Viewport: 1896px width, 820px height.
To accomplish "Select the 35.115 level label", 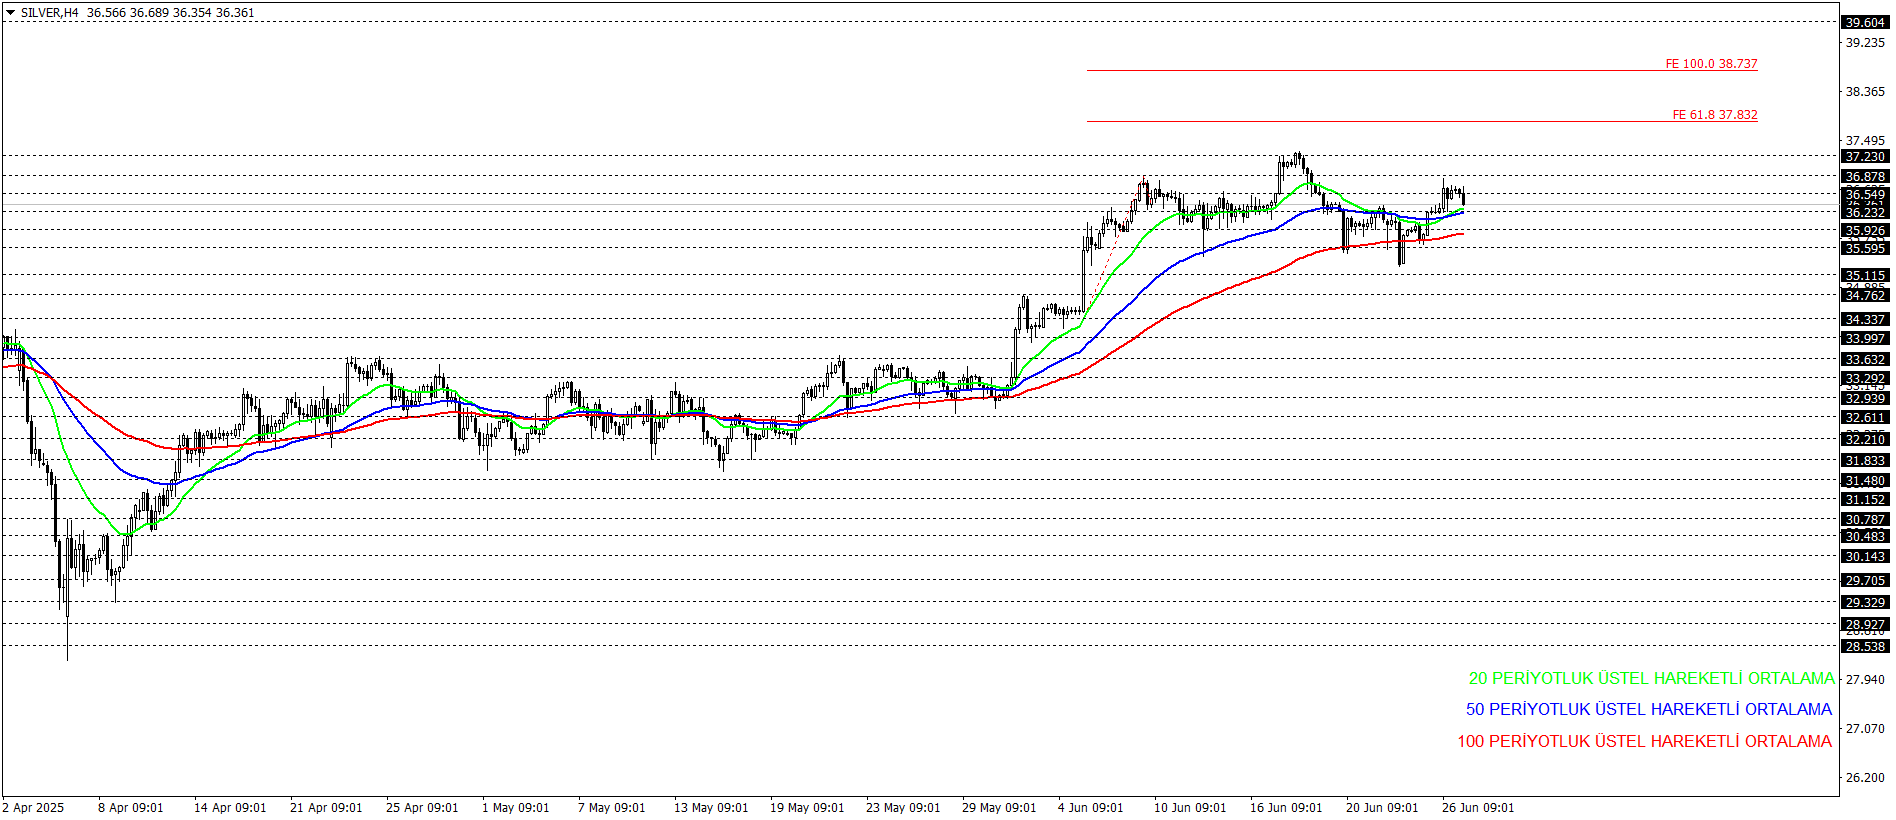I will [1865, 275].
